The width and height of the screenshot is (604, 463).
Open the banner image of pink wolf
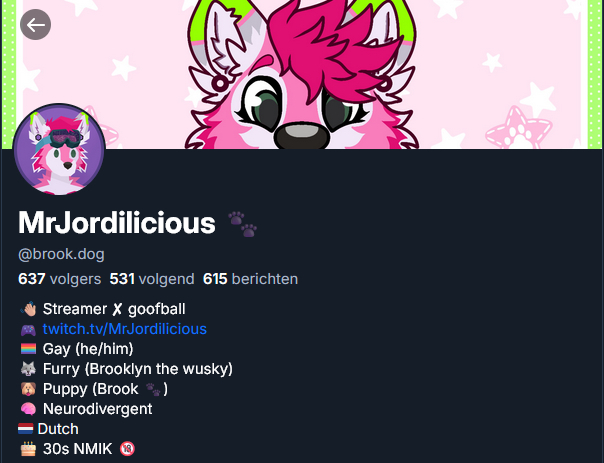pyautogui.click(x=302, y=74)
